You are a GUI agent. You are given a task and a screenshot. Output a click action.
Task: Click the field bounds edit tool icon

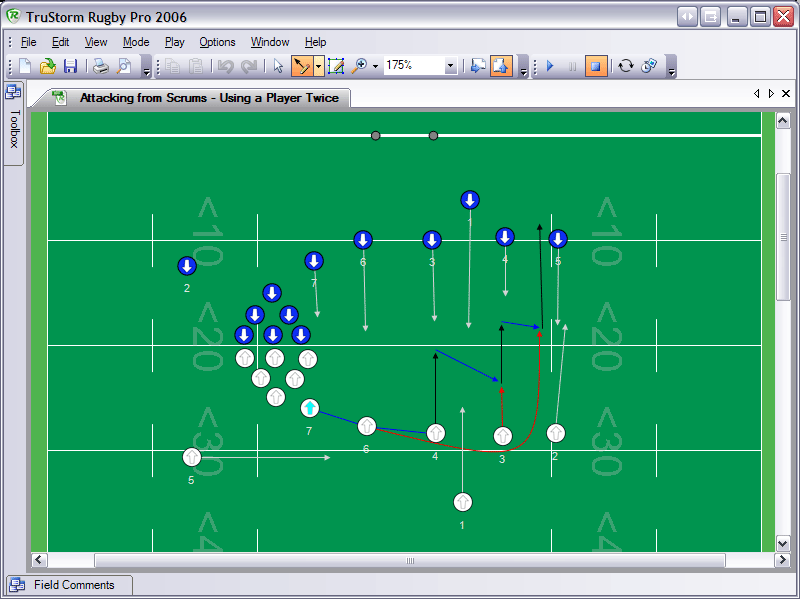[x=336, y=66]
